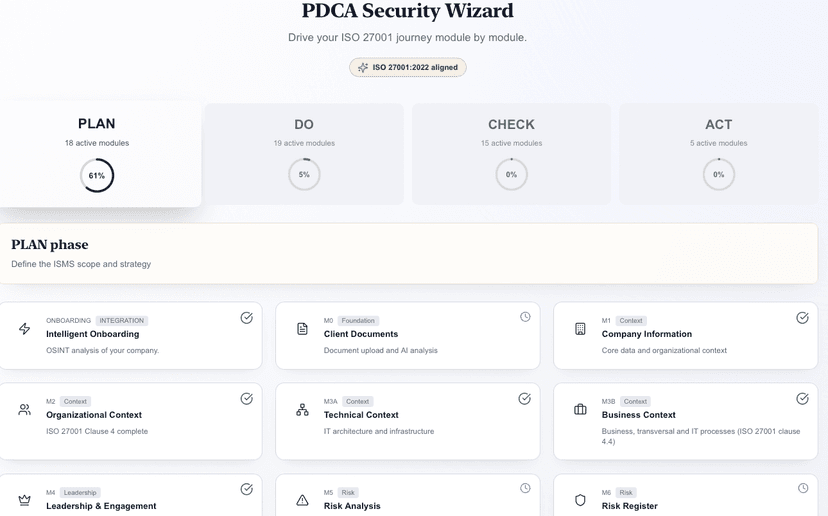Click 'OSINT analysis of your company.' description
Image resolution: width=828 pixels, height=516 pixels.
click(102, 350)
